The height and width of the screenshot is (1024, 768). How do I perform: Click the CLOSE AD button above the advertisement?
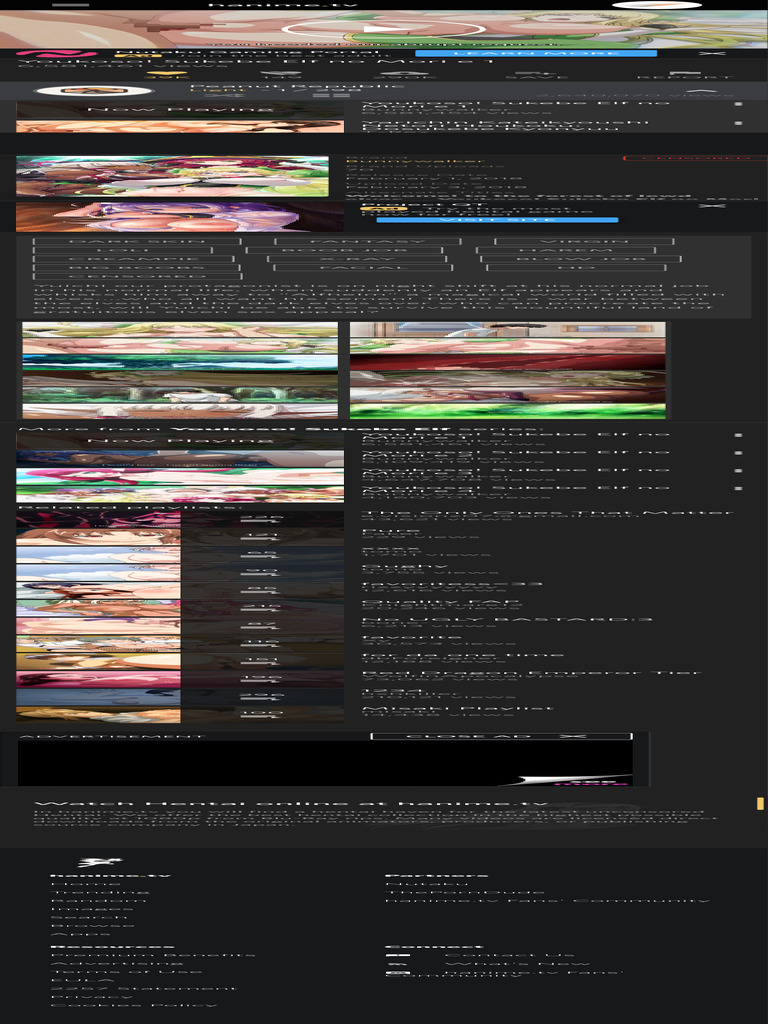tap(502, 736)
